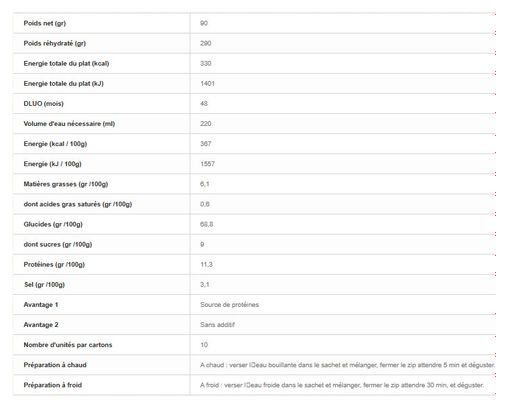The width and height of the screenshot is (508, 408).
Task: Select the 'Energie totale du plat (kJ)' label
Action: (64, 84)
